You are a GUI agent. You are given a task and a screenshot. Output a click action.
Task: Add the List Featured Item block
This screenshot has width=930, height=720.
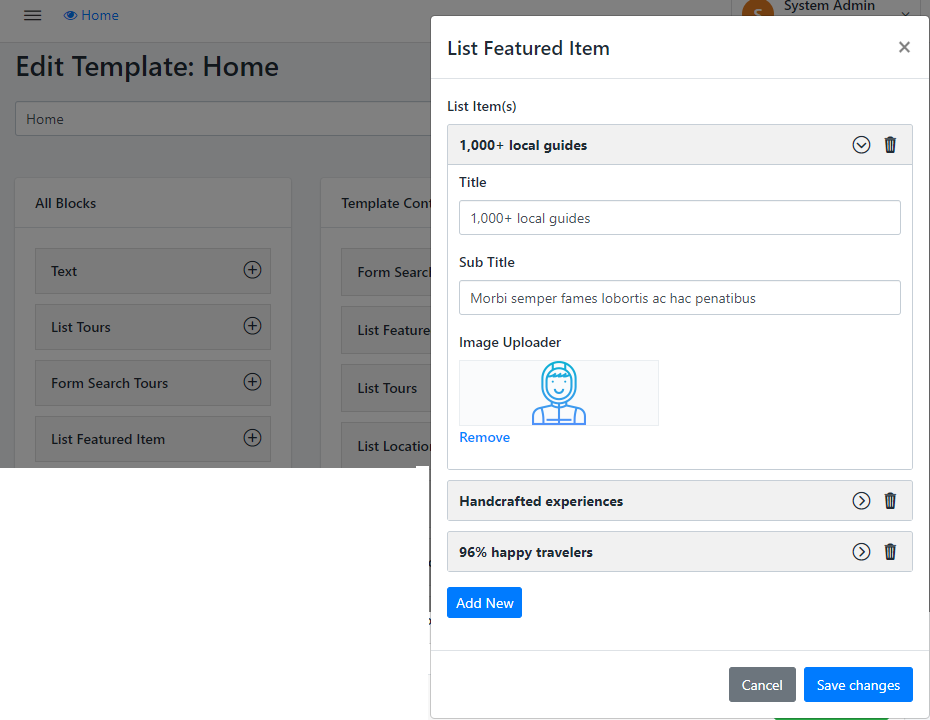[x=252, y=438]
